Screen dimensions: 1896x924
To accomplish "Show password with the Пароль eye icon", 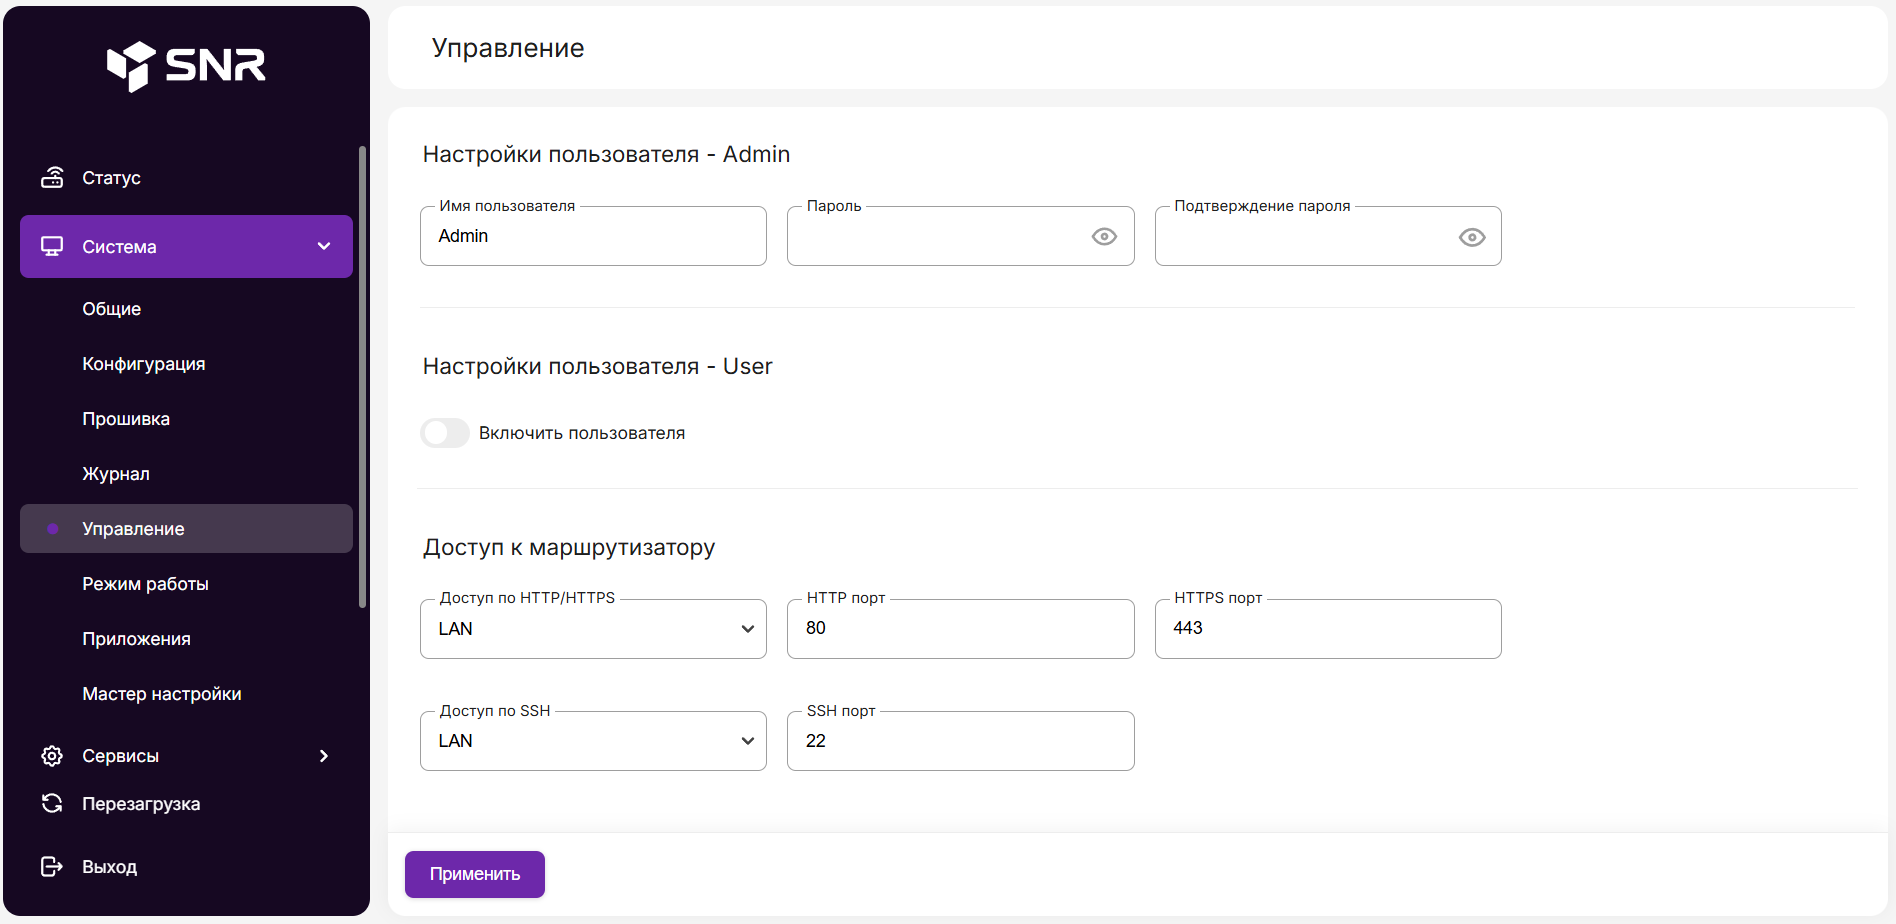I will tap(1104, 236).
